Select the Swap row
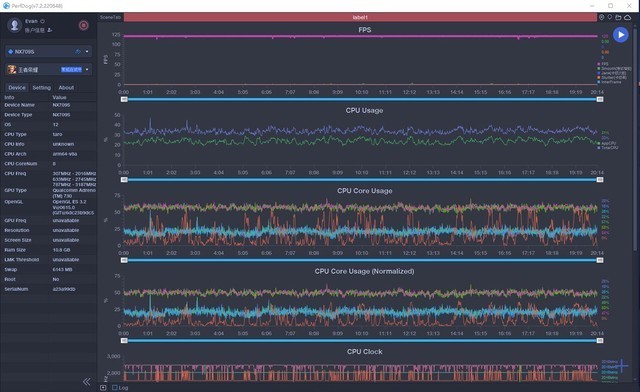Viewport: 640px width, 392px height. click(x=49, y=270)
